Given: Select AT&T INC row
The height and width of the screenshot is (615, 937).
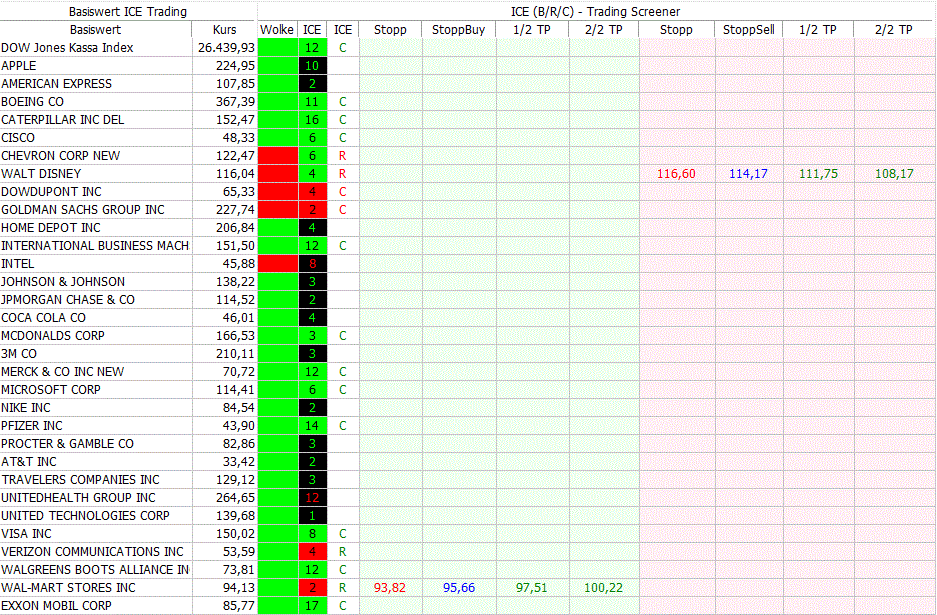Looking at the screenshot, I should [x=29, y=461].
